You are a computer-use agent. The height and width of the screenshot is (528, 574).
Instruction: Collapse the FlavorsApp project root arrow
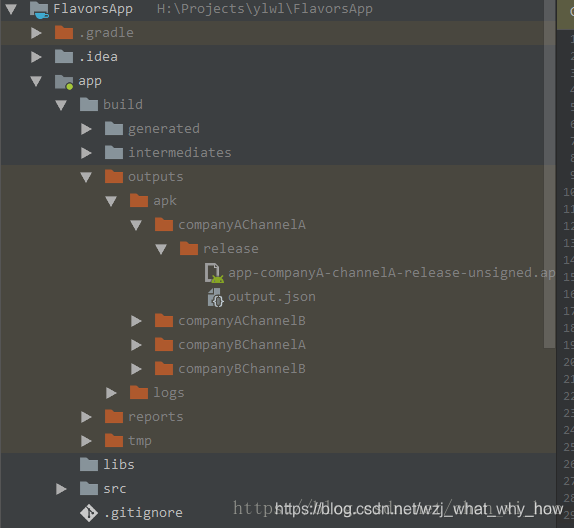(11, 9)
